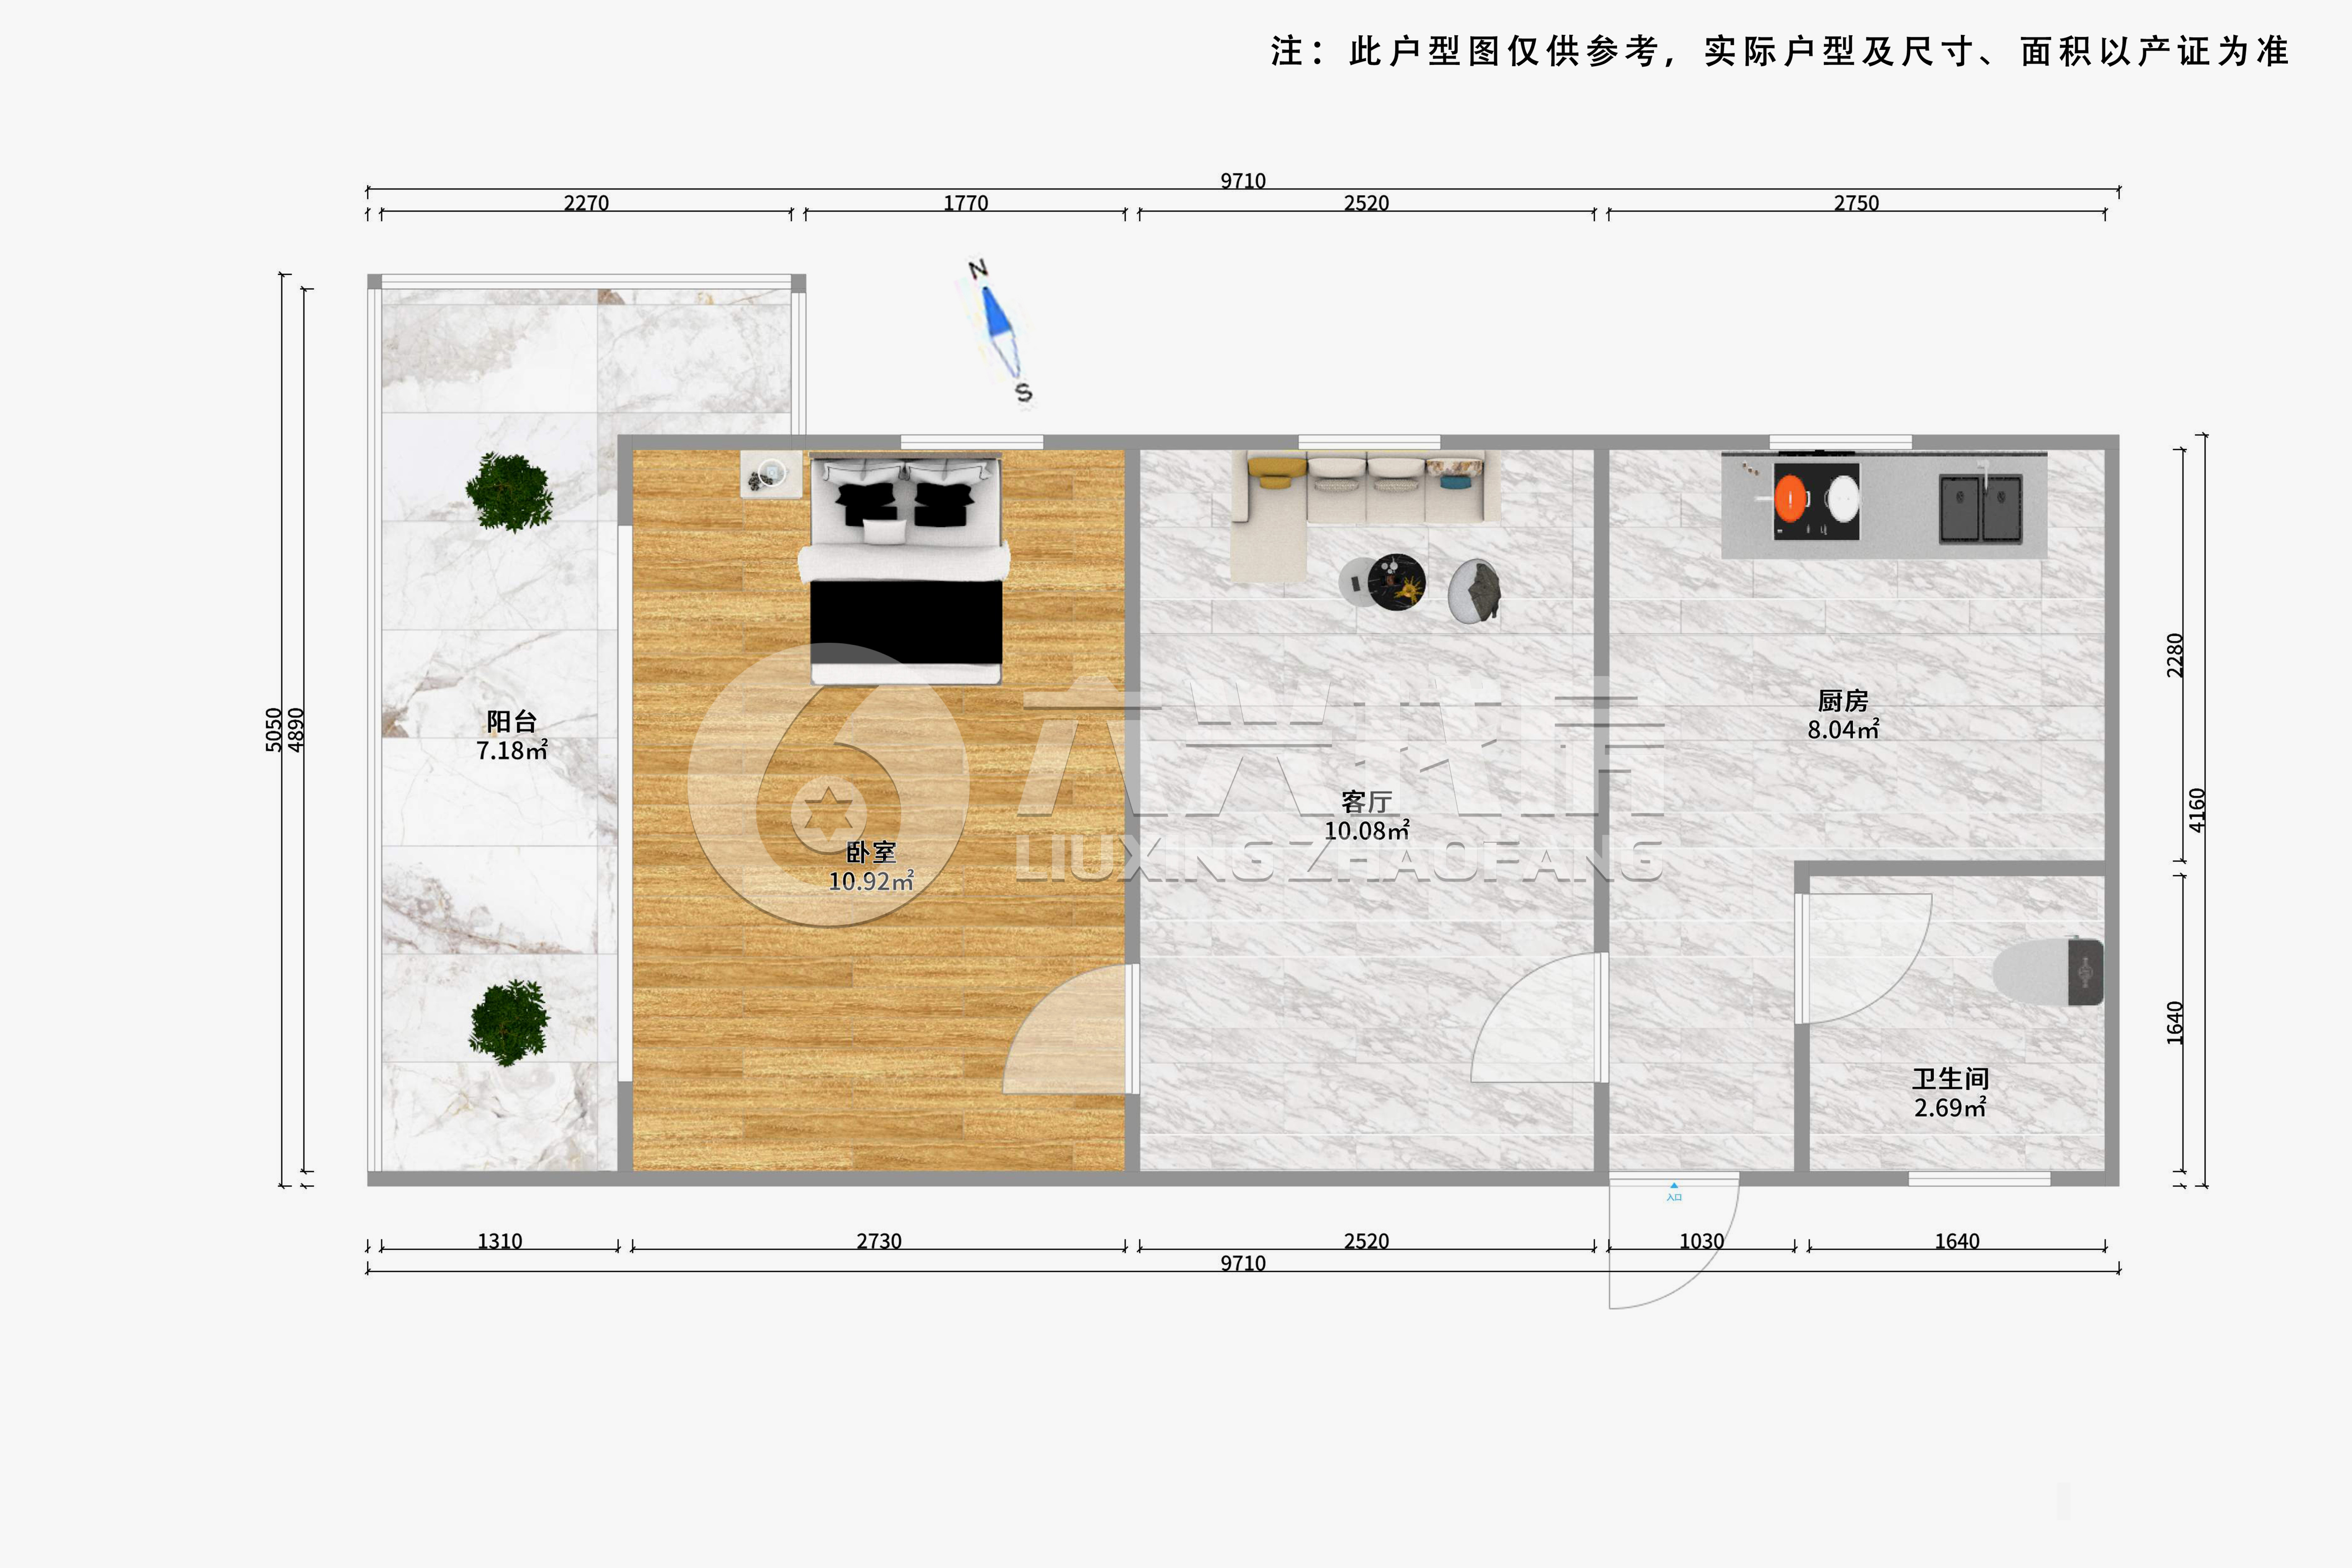The height and width of the screenshot is (1568, 2352).
Task: Click the horizontal 1640 dimension below the bathroom
Action: [x=1957, y=1241]
